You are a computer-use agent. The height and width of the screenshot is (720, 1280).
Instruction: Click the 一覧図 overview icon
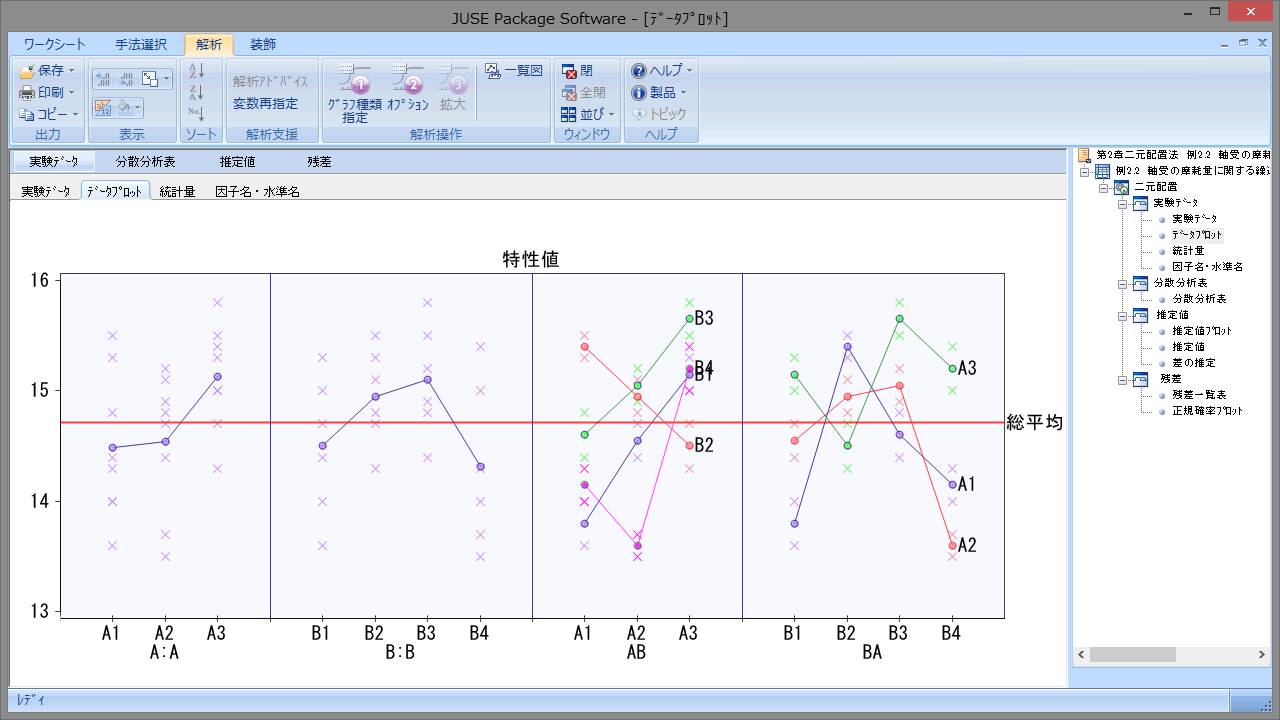coord(514,71)
